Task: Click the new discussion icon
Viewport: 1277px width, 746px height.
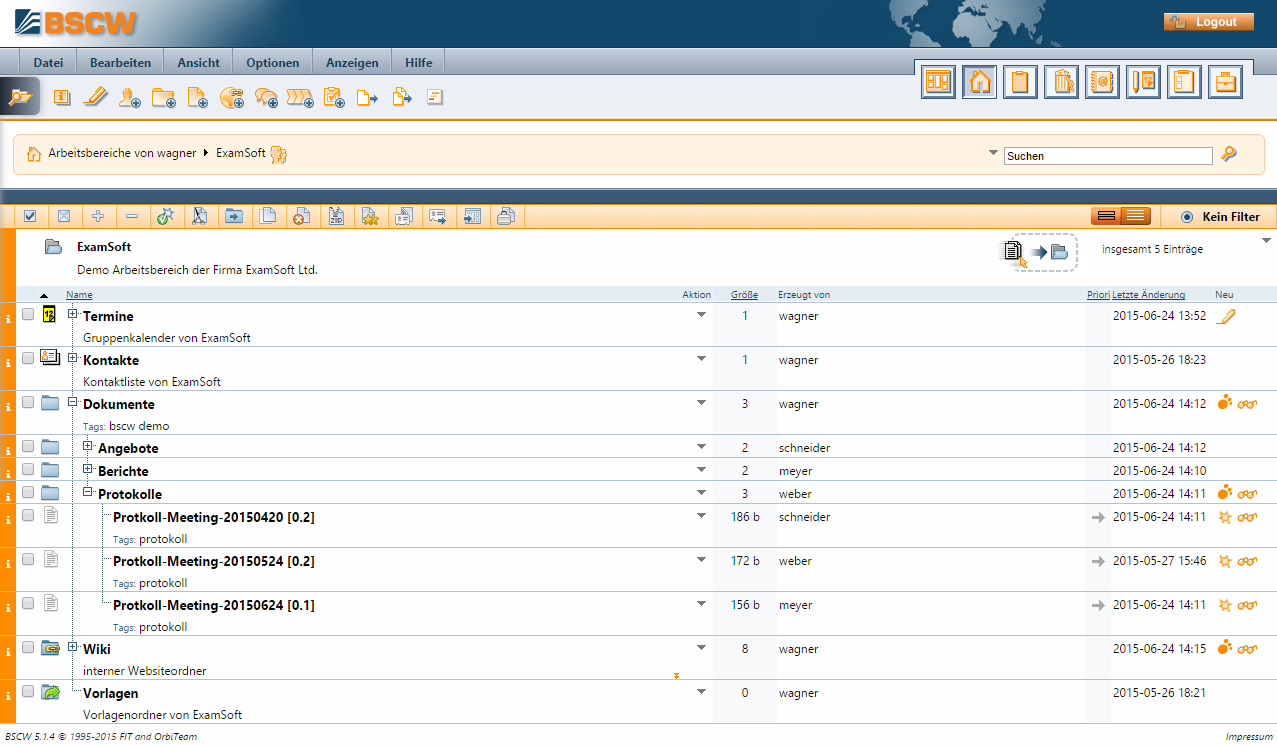Action: pyautogui.click(x=266, y=97)
